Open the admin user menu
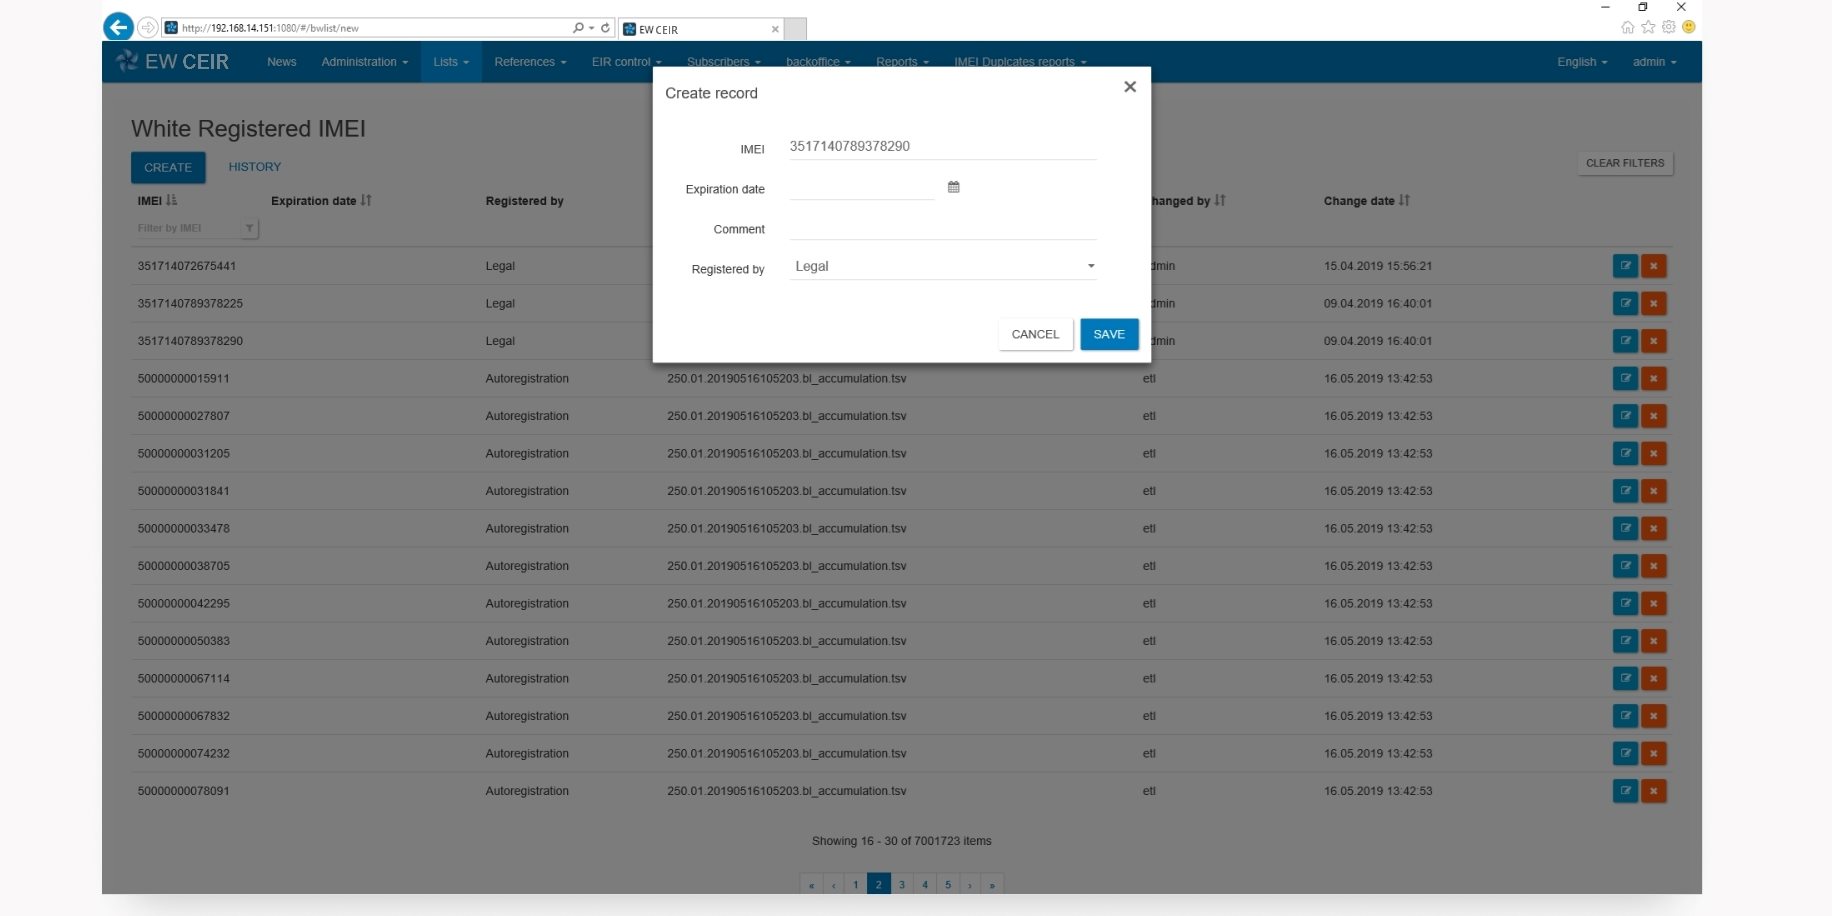1832x916 pixels. (x=1654, y=62)
